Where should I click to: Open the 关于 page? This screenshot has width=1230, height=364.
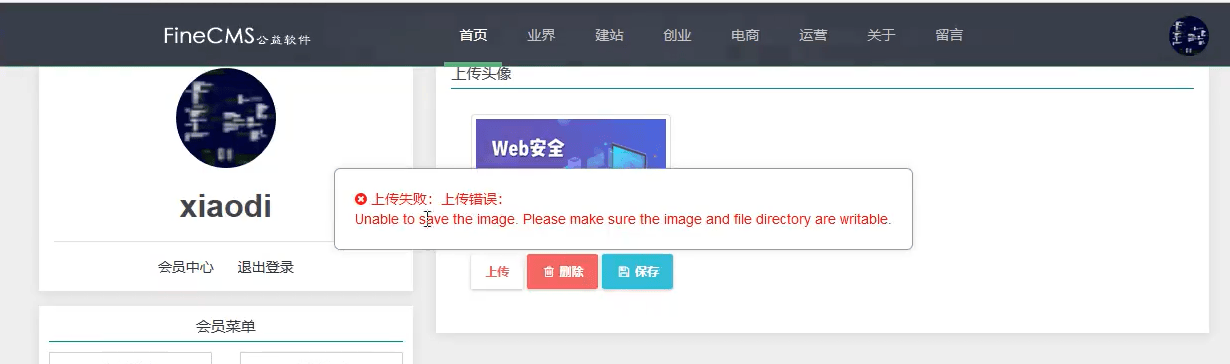[881, 35]
